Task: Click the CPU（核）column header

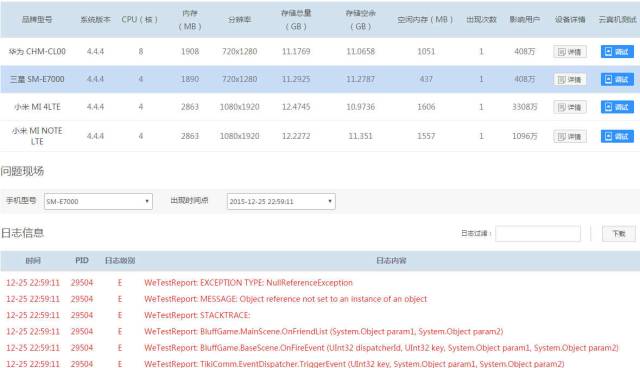Action: click(x=140, y=19)
